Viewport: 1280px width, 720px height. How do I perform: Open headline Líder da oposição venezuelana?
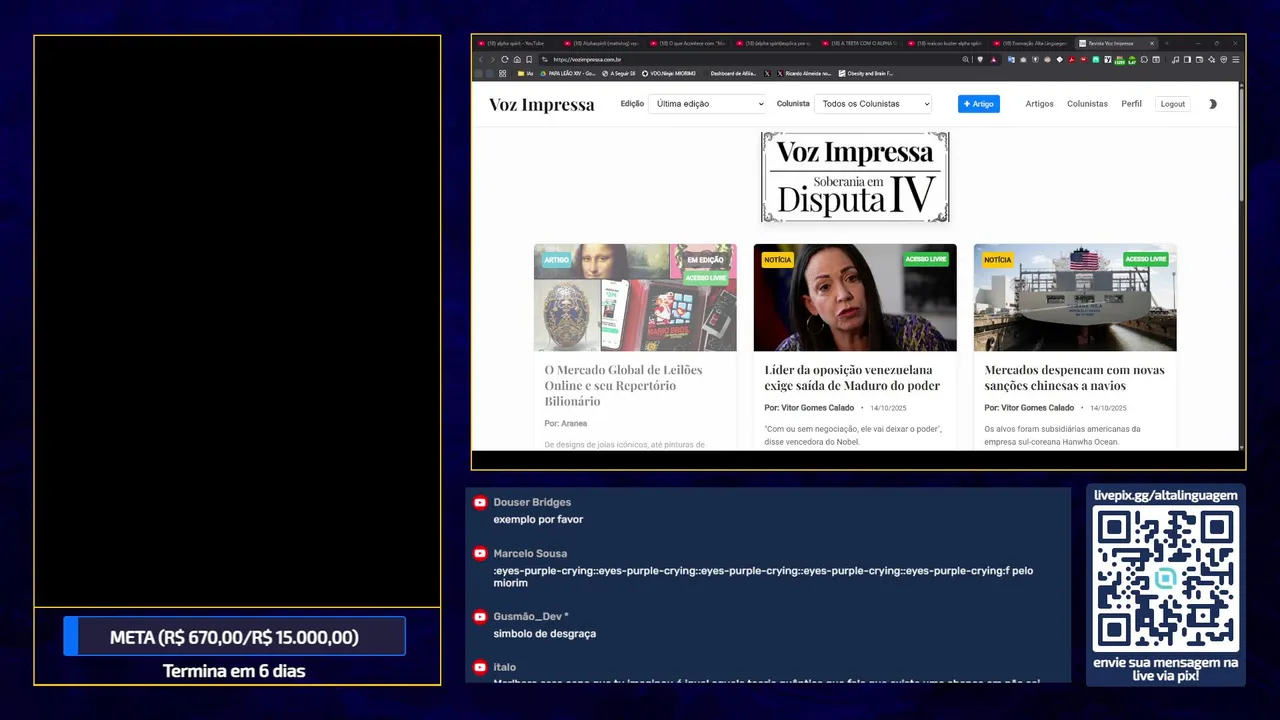(852, 377)
